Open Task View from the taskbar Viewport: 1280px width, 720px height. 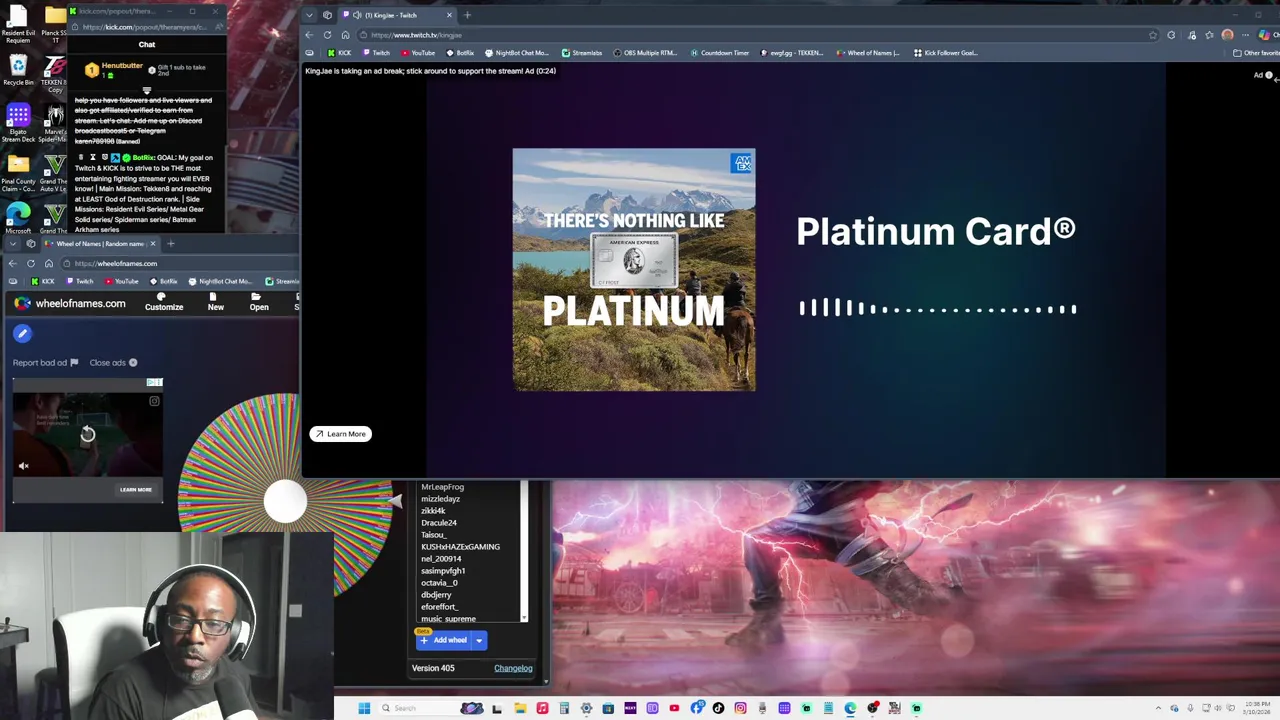pyautogui.click(x=496, y=708)
